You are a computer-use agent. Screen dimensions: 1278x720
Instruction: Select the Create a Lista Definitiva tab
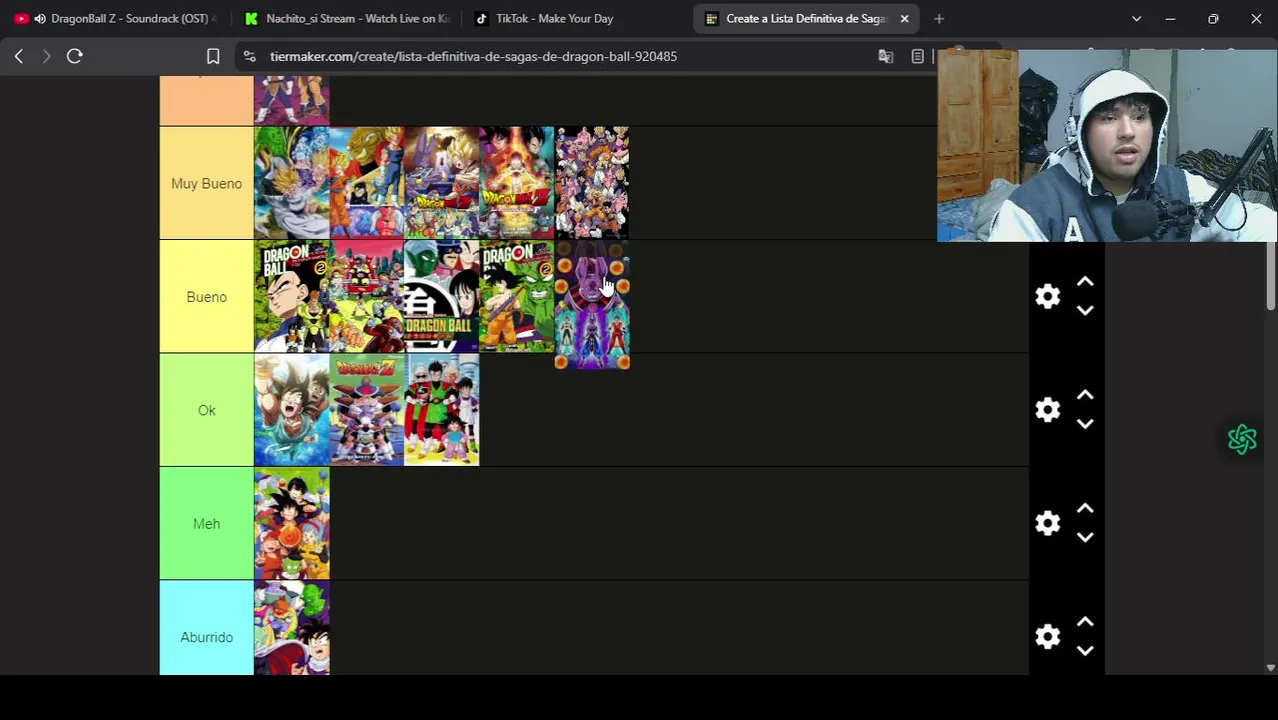806,18
